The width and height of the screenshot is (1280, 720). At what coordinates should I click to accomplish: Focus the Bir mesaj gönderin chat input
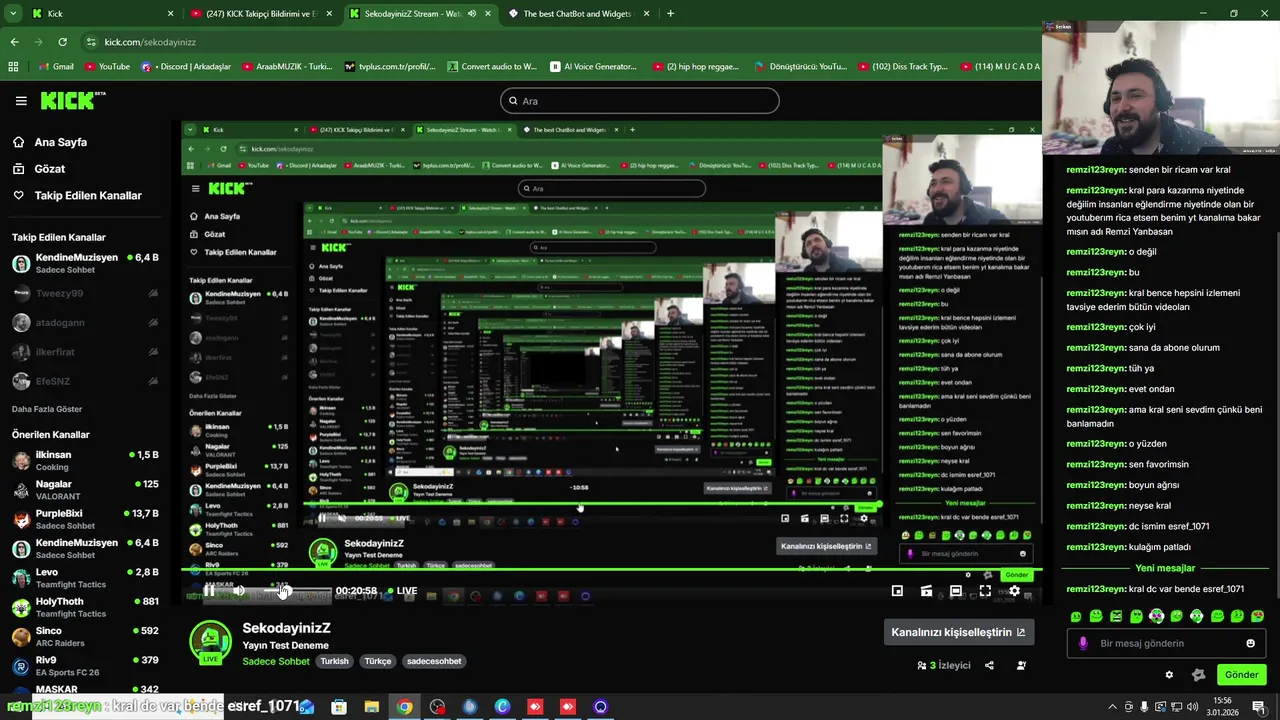(1165, 643)
